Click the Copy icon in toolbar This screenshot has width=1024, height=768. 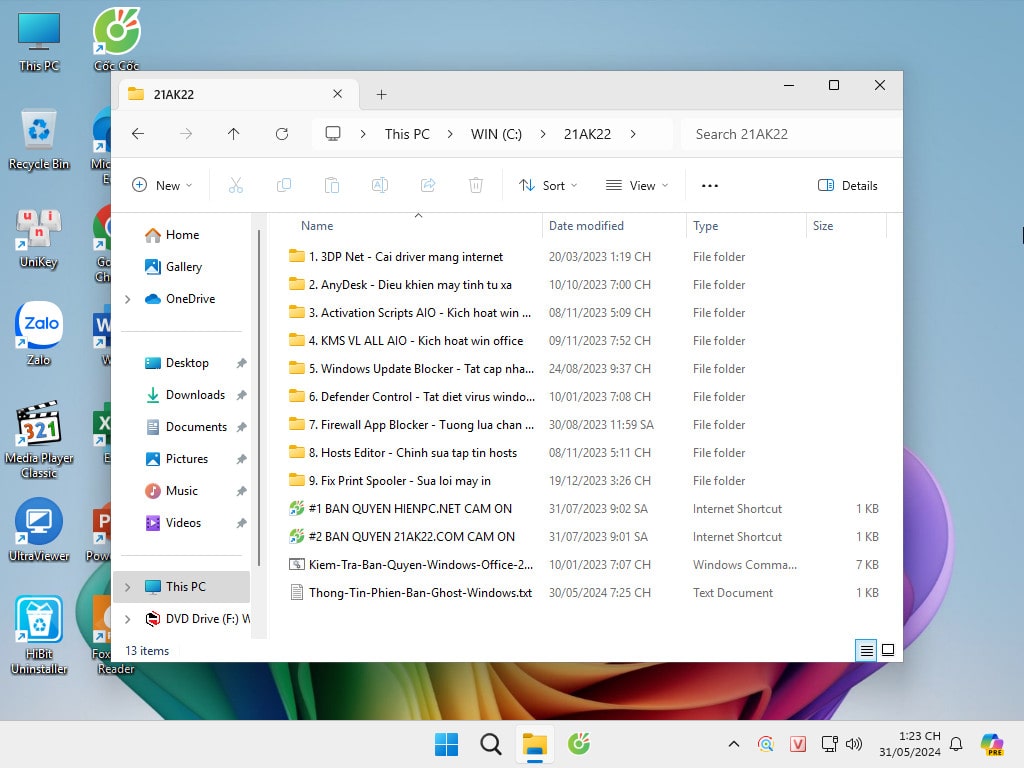(283, 185)
